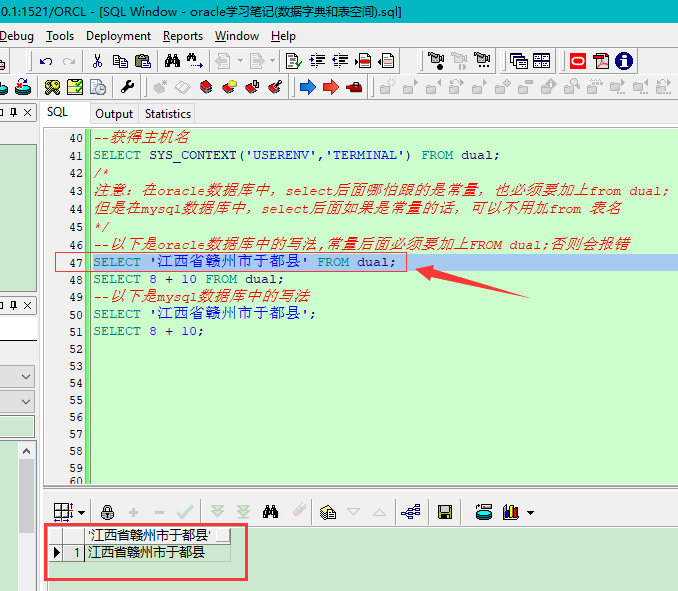Image resolution: width=678 pixels, height=591 pixels.
Task: Close the lower left panel
Action: click(28, 306)
